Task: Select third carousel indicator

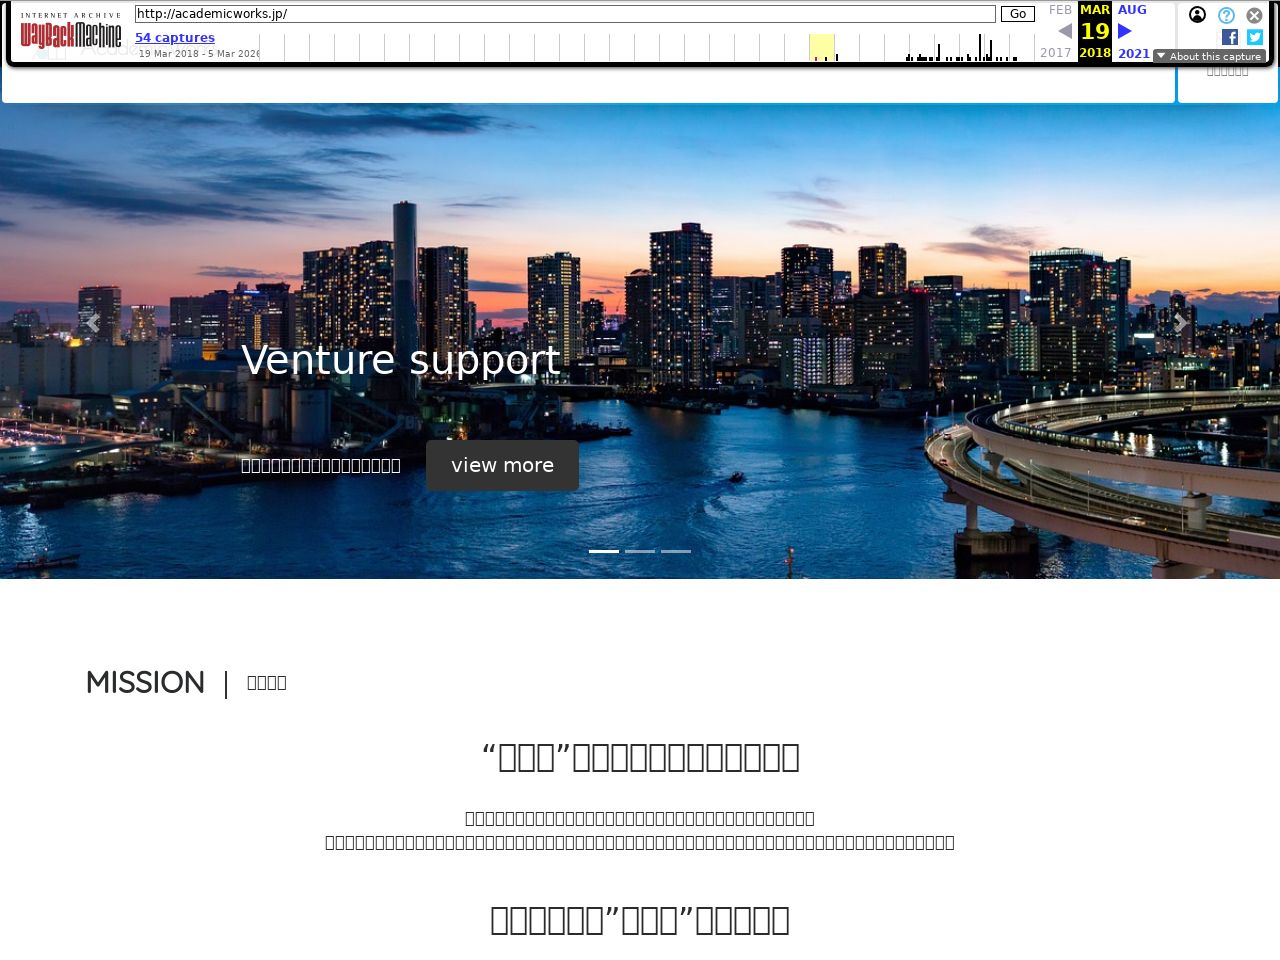Action: (x=676, y=551)
